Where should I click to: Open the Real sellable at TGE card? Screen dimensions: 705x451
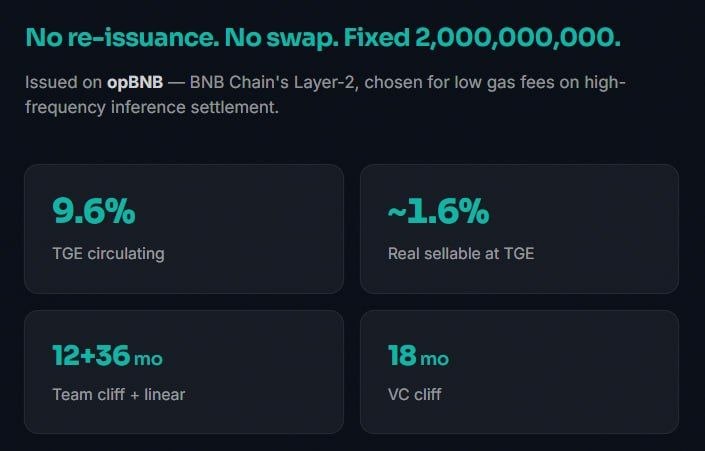[x=519, y=229]
